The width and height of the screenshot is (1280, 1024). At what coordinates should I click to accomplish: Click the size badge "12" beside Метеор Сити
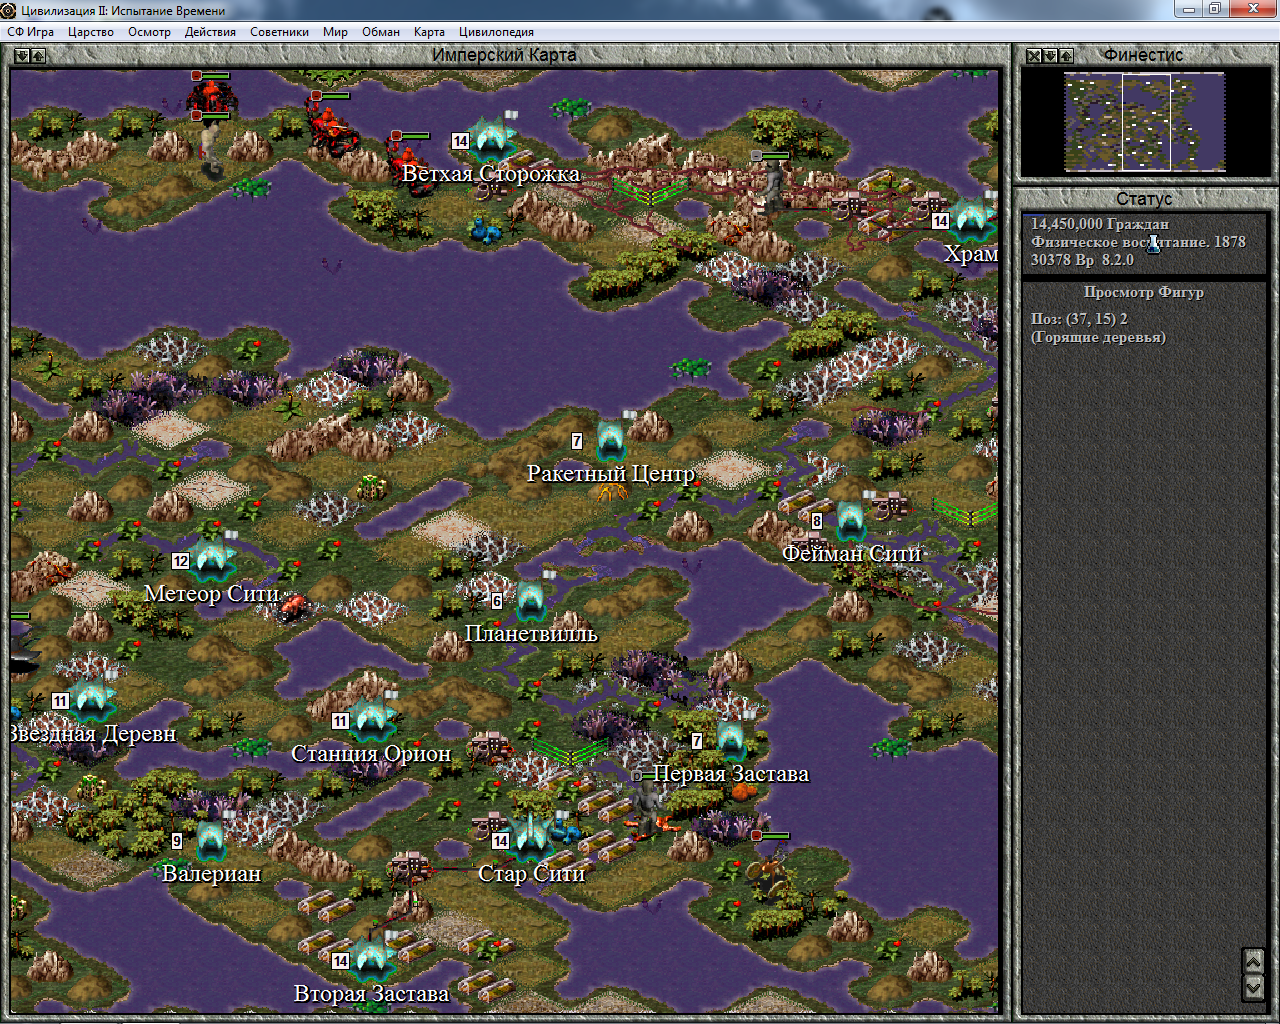pos(180,561)
